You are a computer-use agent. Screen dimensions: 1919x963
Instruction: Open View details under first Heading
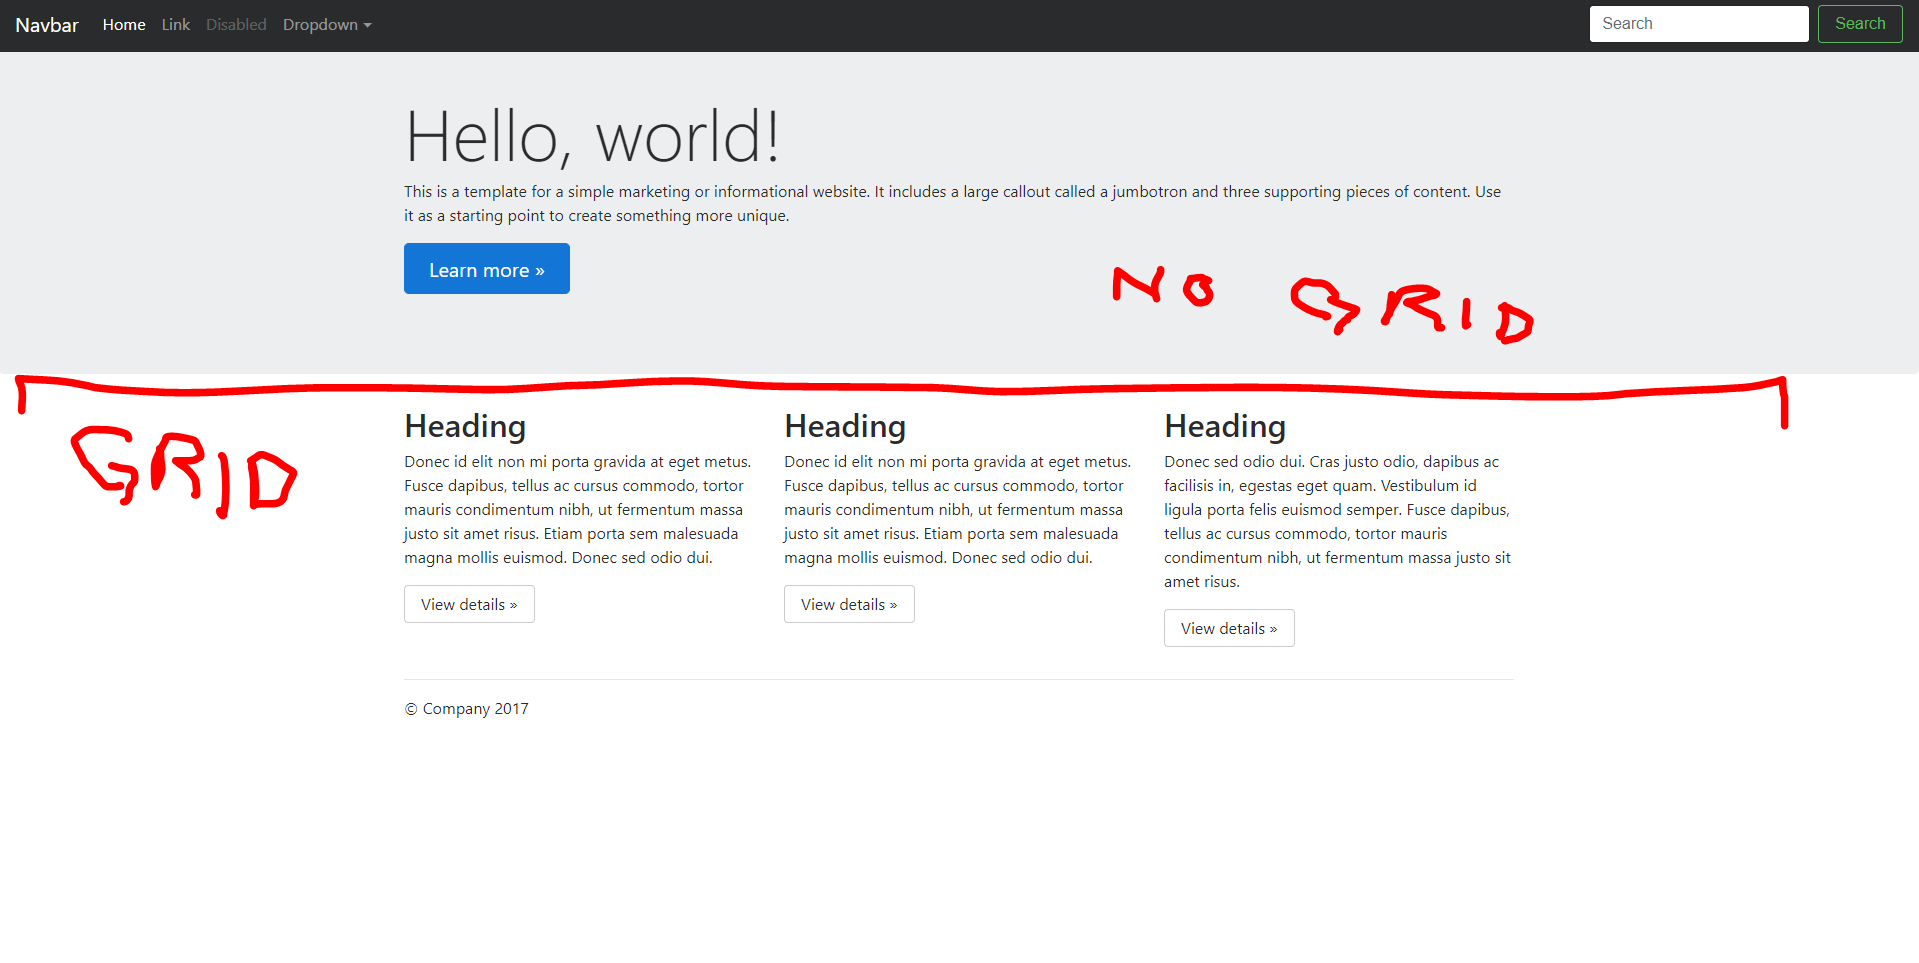469,604
